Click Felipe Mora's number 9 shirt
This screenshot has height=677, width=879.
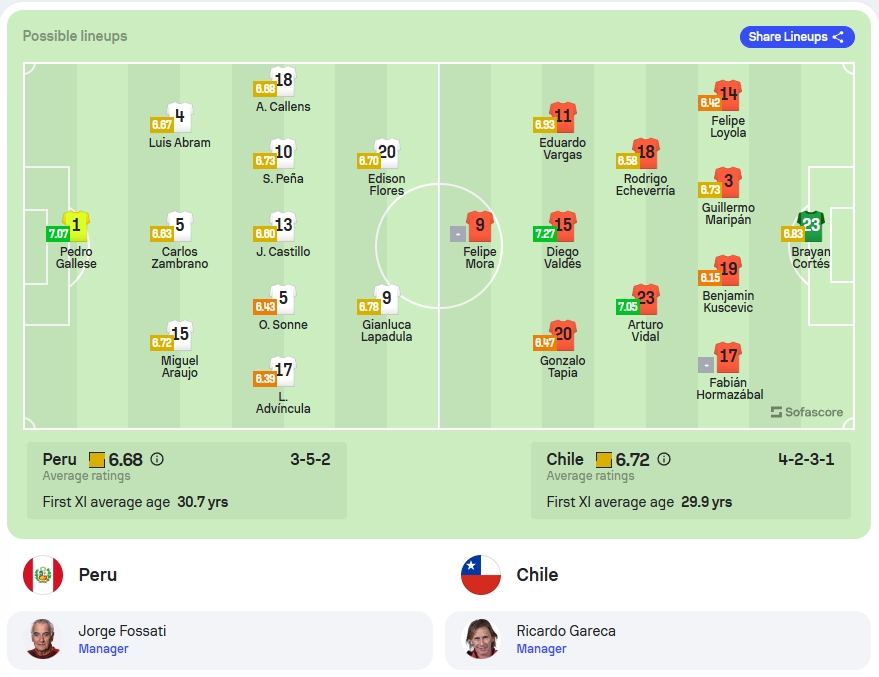coord(480,226)
